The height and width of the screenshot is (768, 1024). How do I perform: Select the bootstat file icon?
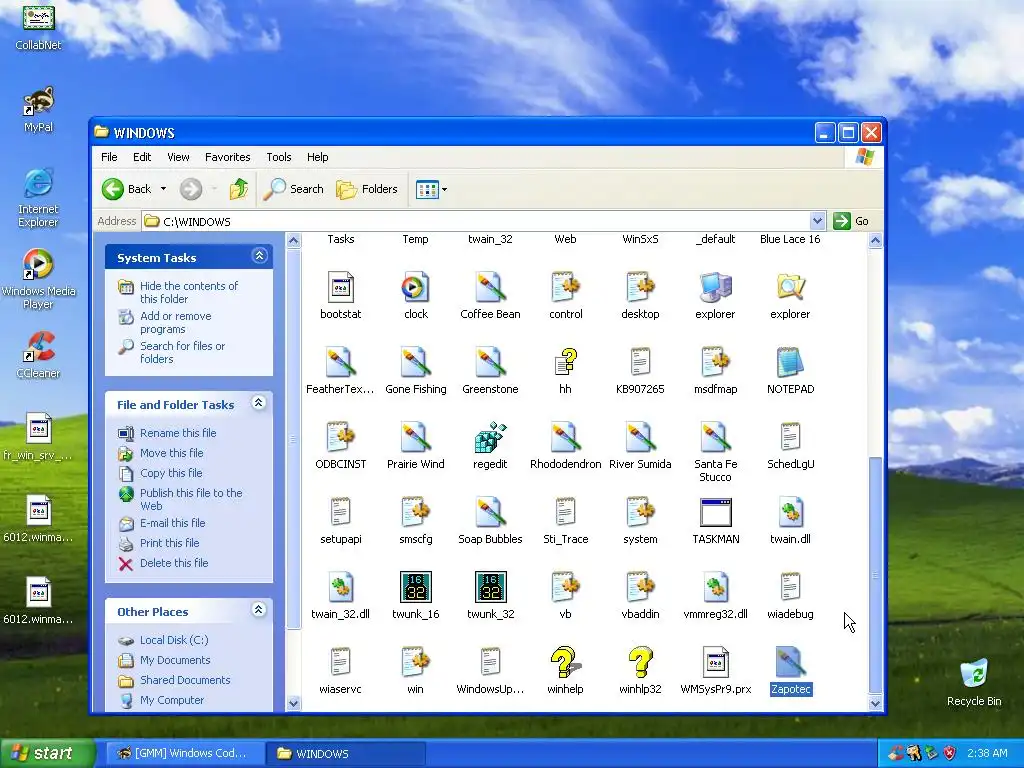coord(340,287)
